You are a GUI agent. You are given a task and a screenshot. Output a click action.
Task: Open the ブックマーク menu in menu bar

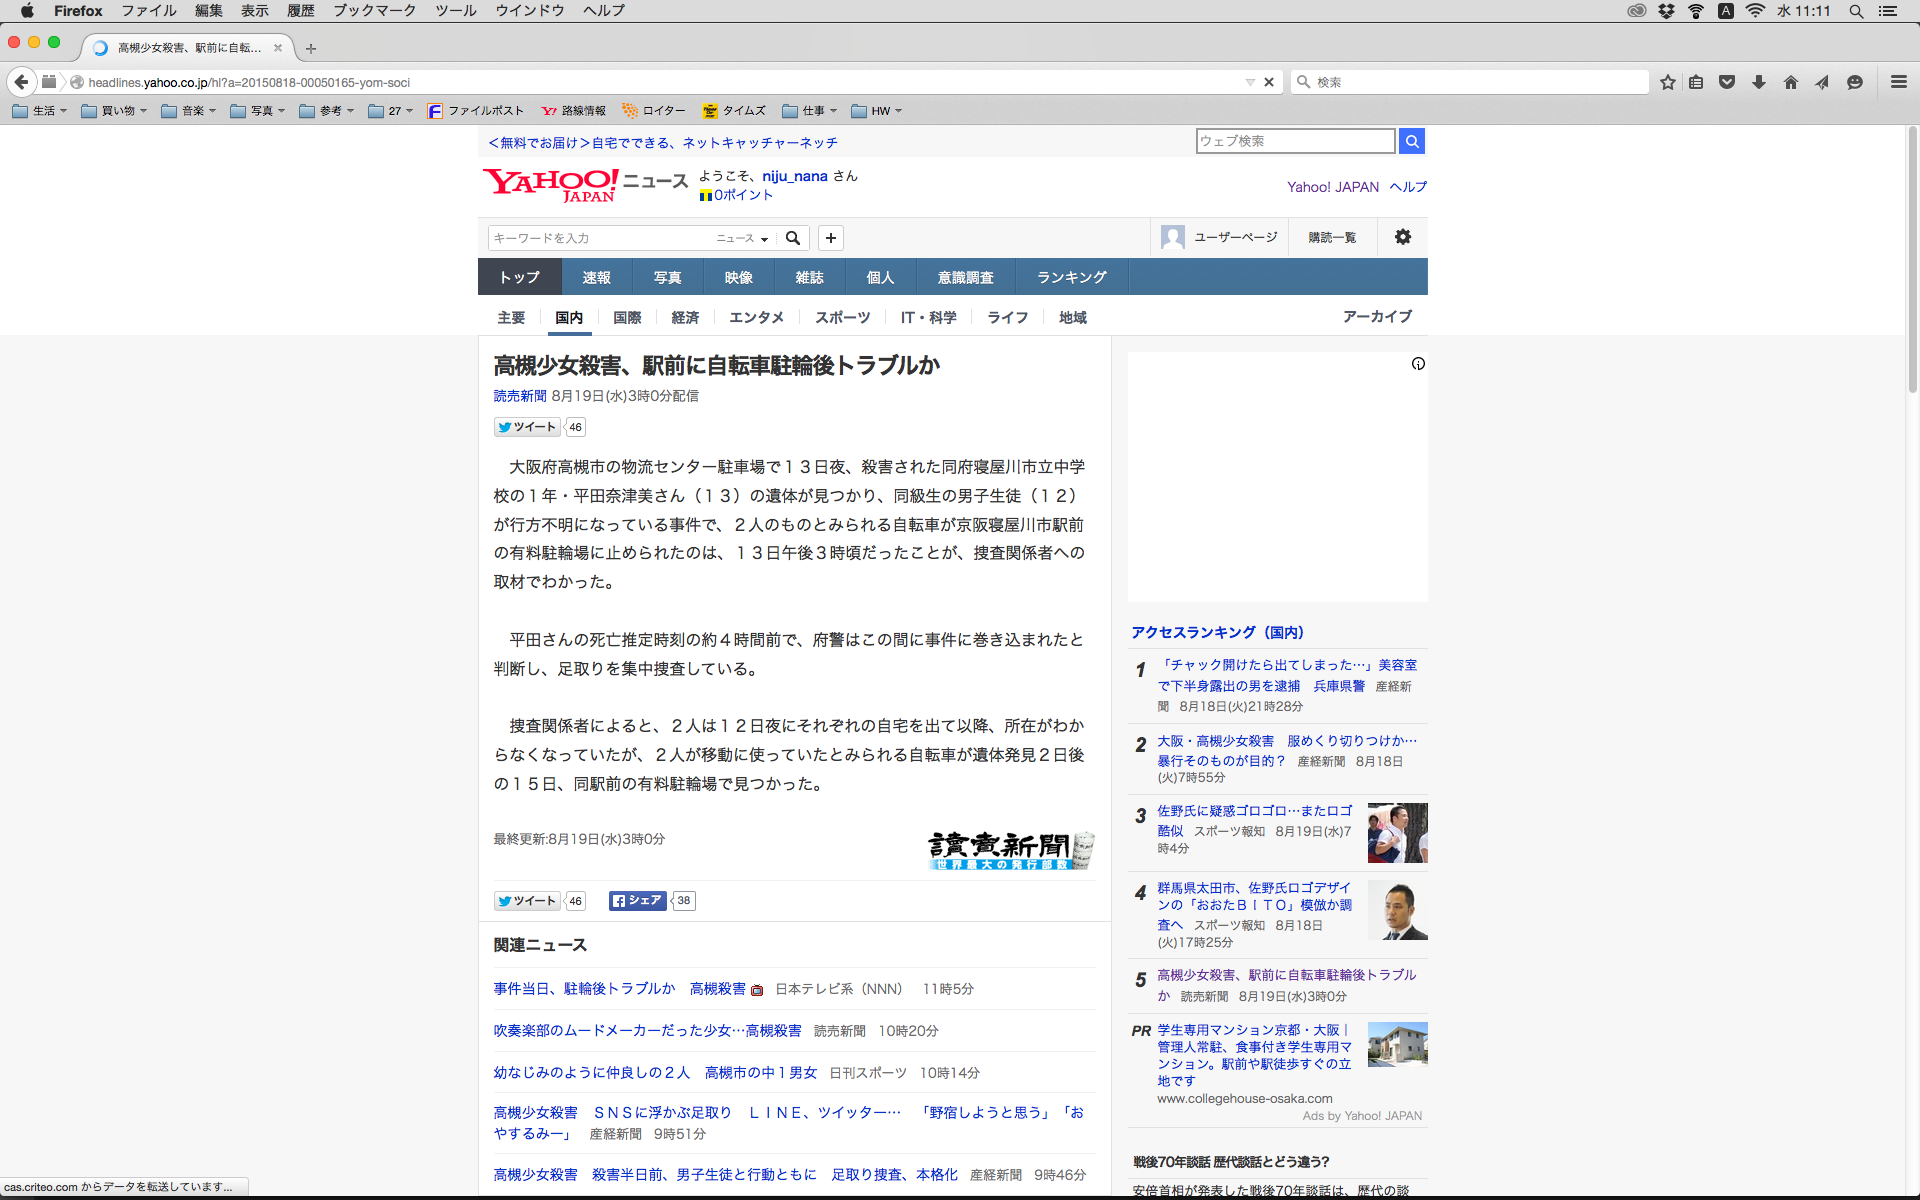(x=374, y=11)
